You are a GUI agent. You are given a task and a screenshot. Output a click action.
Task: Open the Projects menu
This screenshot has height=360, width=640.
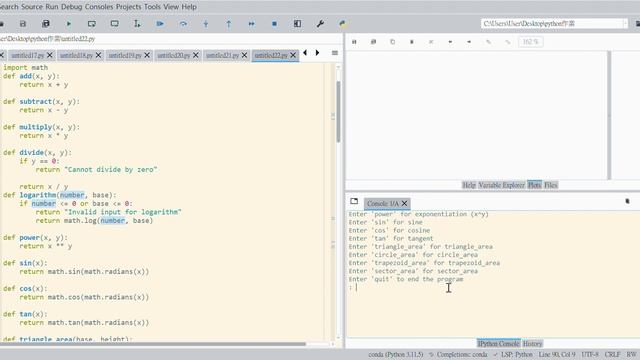[x=129, y=7]
